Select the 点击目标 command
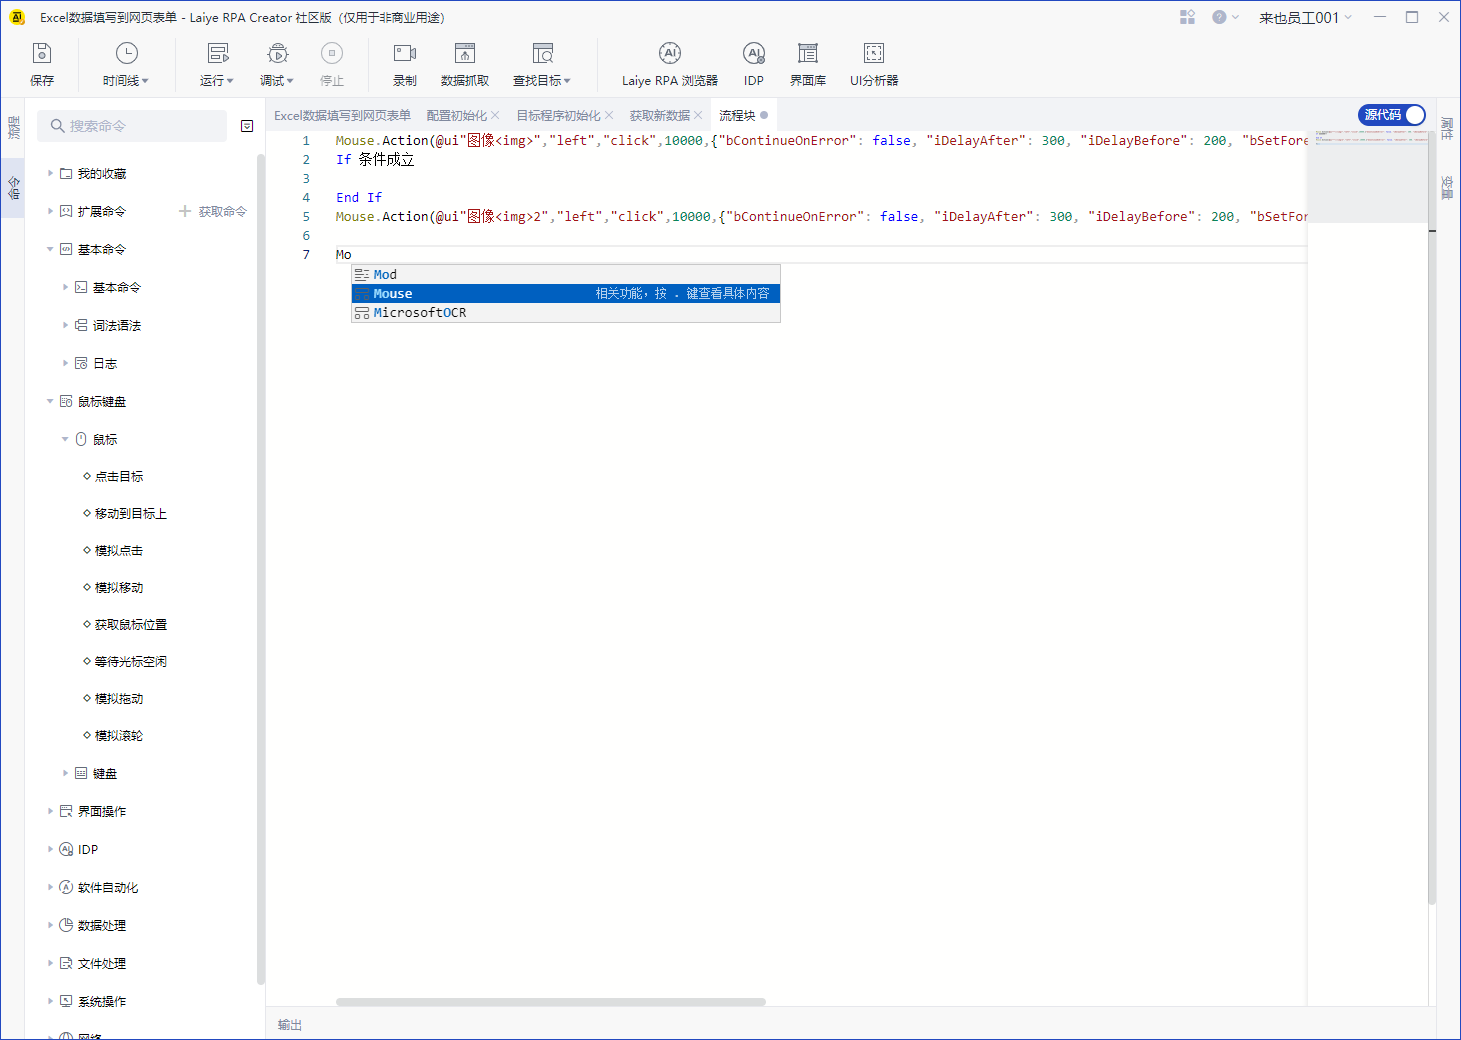The height and width of the screenshot is (1040, 1461). click(x=119, y=476)
